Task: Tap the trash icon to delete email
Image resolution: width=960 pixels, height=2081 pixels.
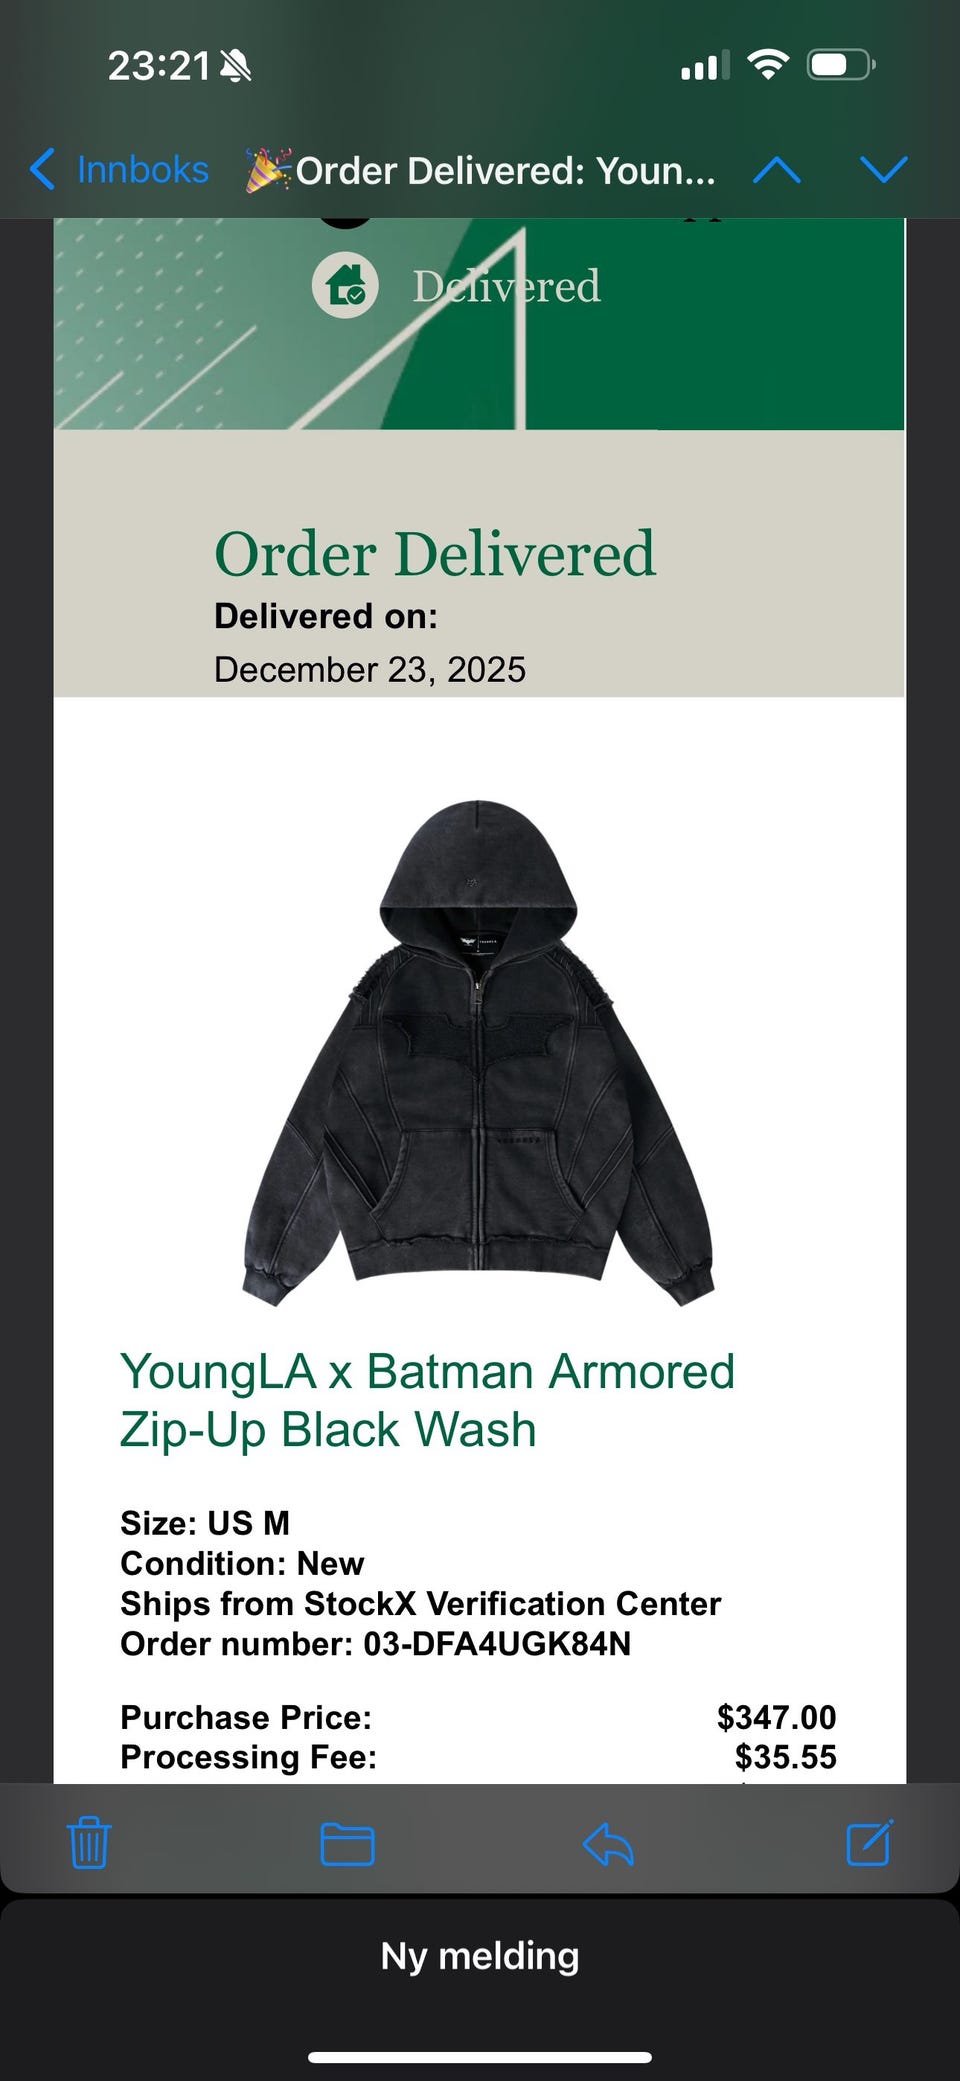Action: [x=89, y=1842]
